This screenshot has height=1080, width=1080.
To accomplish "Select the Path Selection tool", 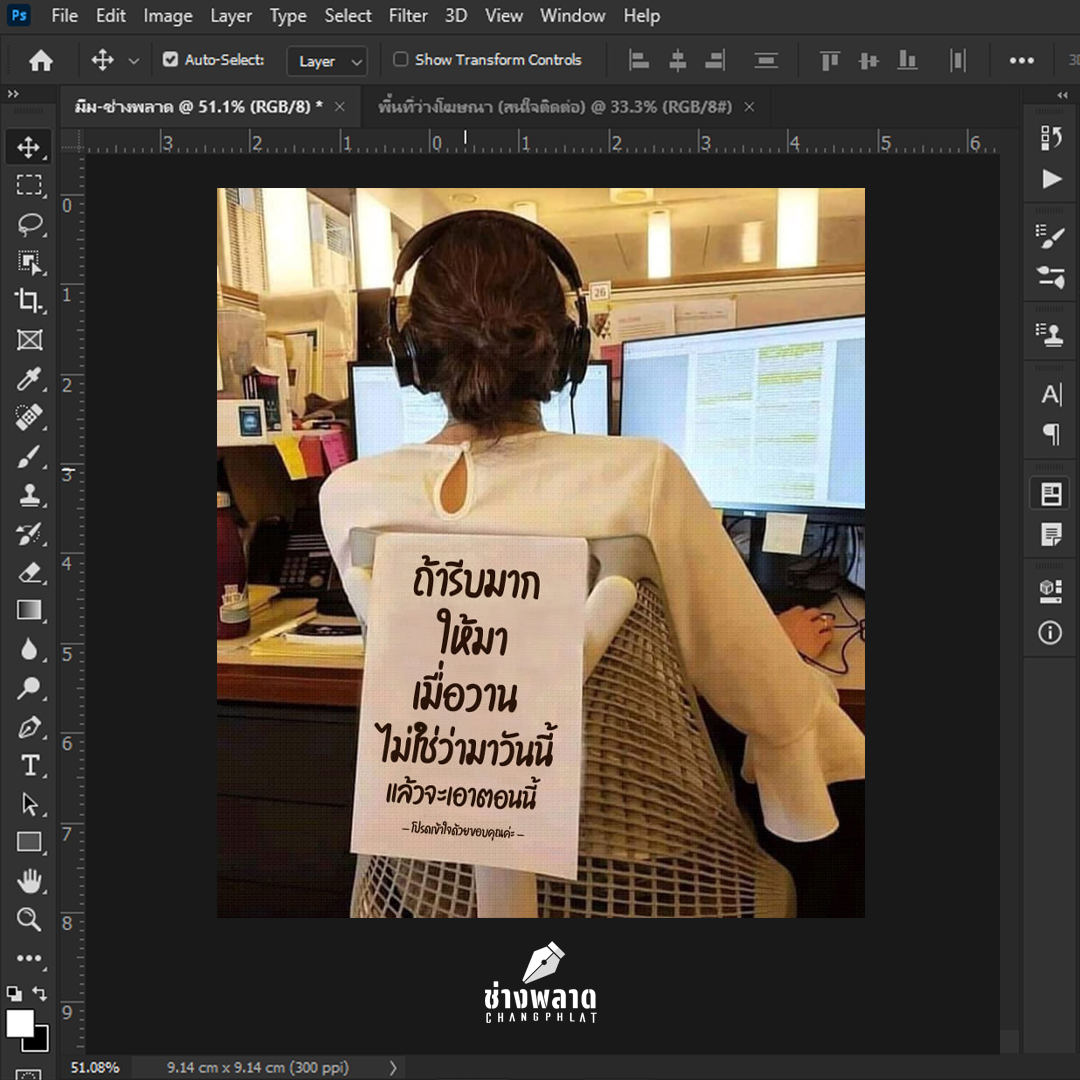I will pyautogui.click(x=28, y=804).
